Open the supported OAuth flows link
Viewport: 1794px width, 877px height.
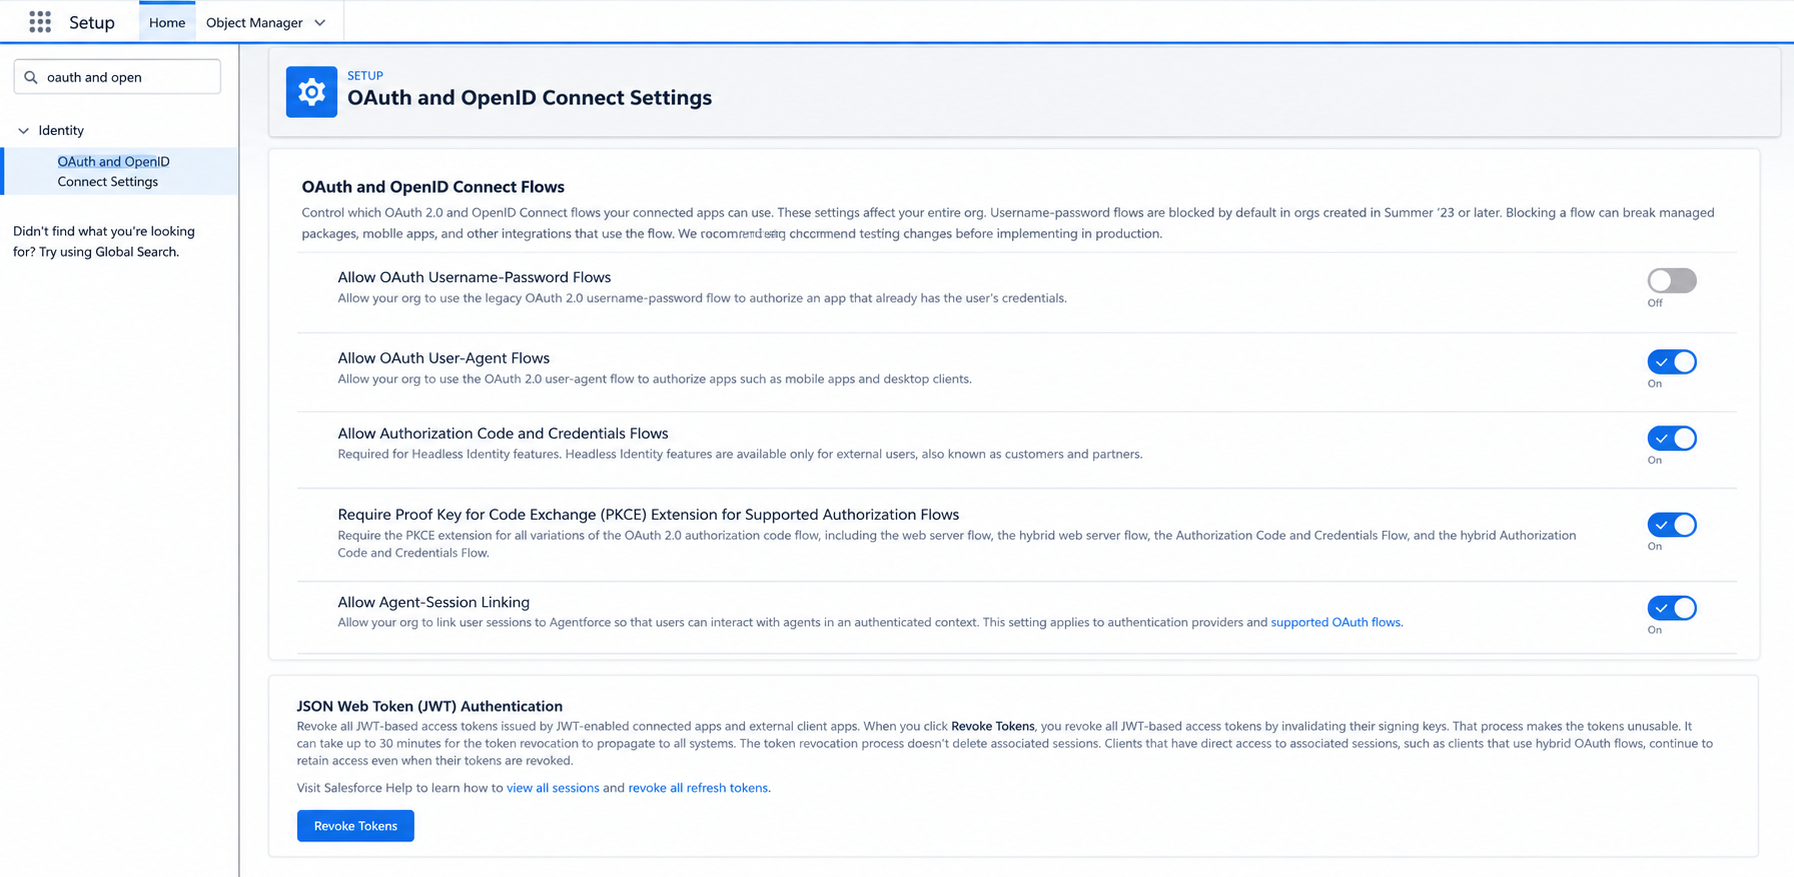point(1335,622)
